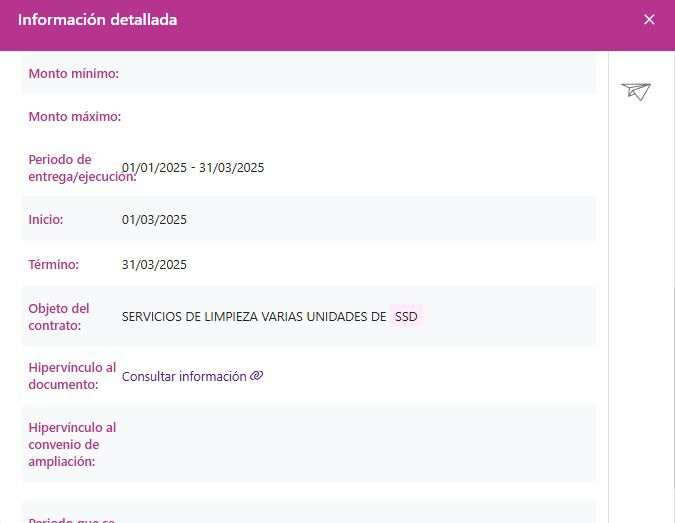
Task: Click the Inicio field label
Action: click(x=46, y=220)
